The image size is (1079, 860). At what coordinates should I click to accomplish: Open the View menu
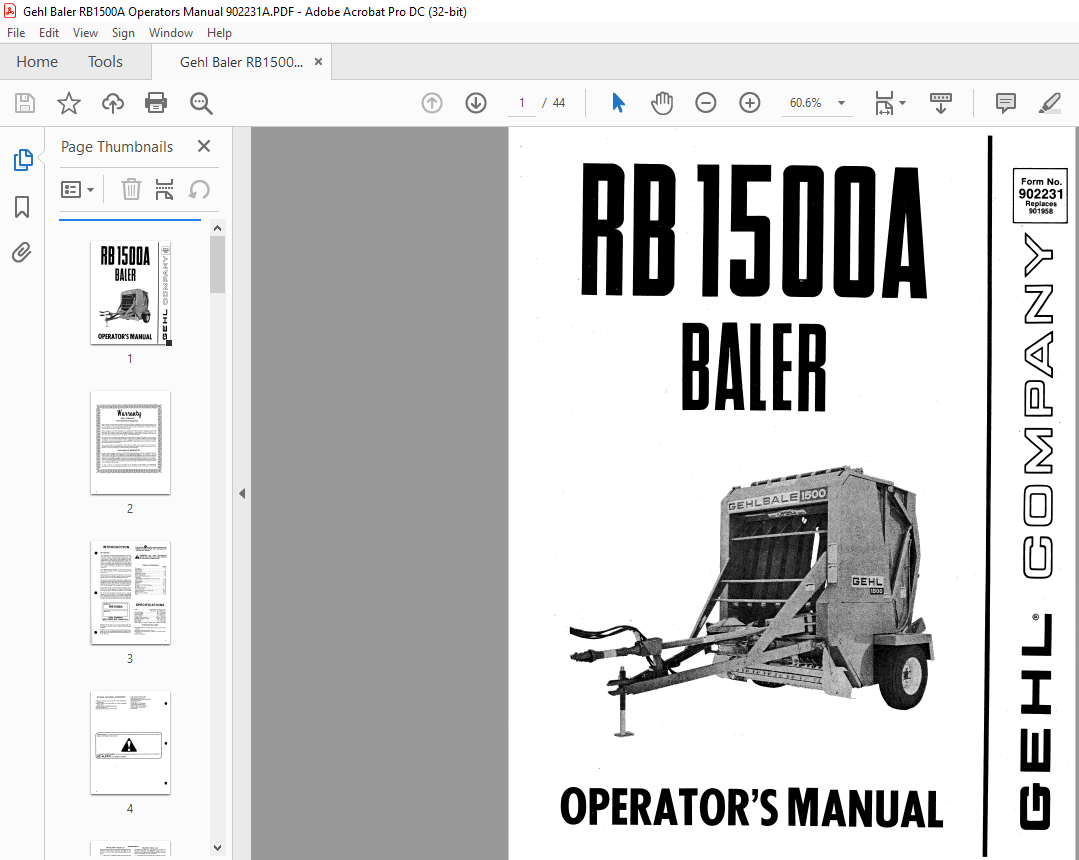click(x=85, y=32)
